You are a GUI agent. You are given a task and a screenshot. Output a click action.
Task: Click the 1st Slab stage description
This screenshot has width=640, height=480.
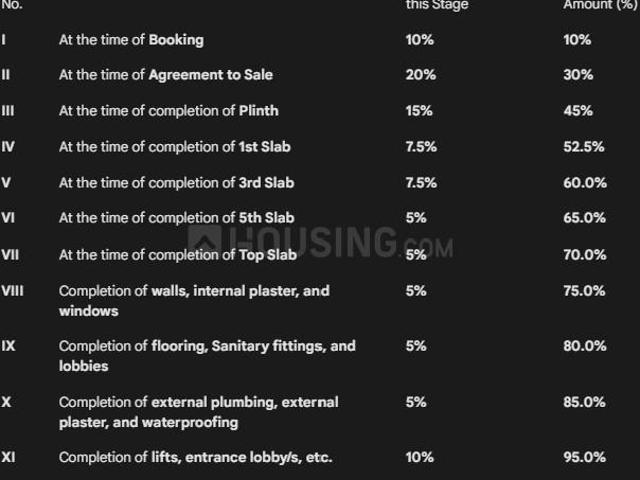point(175,147)
